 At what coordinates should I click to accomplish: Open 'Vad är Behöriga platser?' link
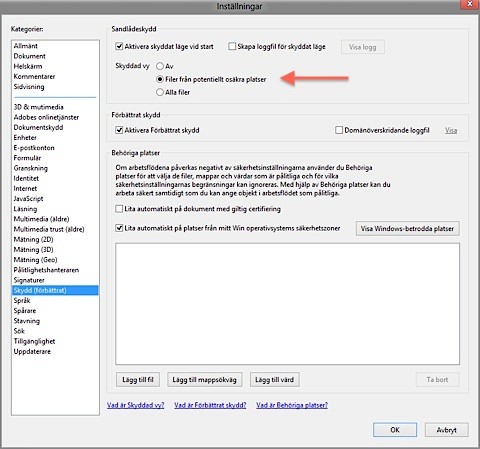(292, 405)
